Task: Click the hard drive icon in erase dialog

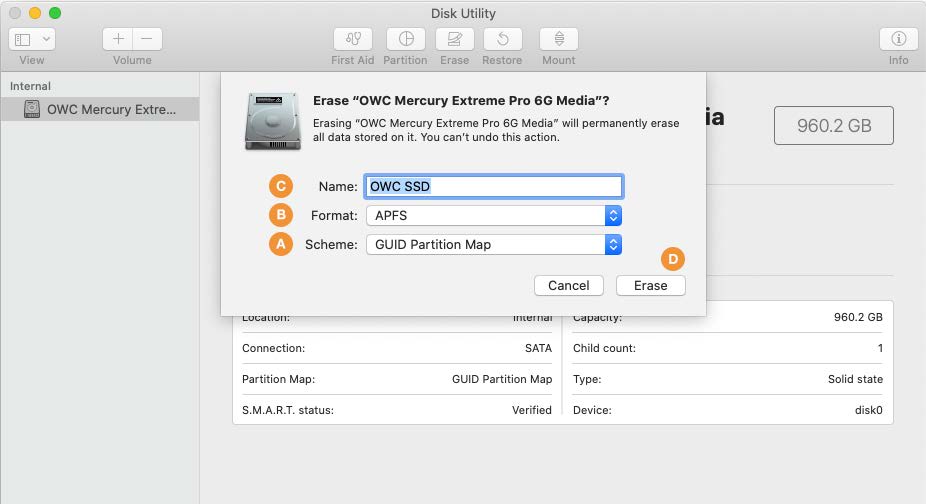Action: coord(270,121)
